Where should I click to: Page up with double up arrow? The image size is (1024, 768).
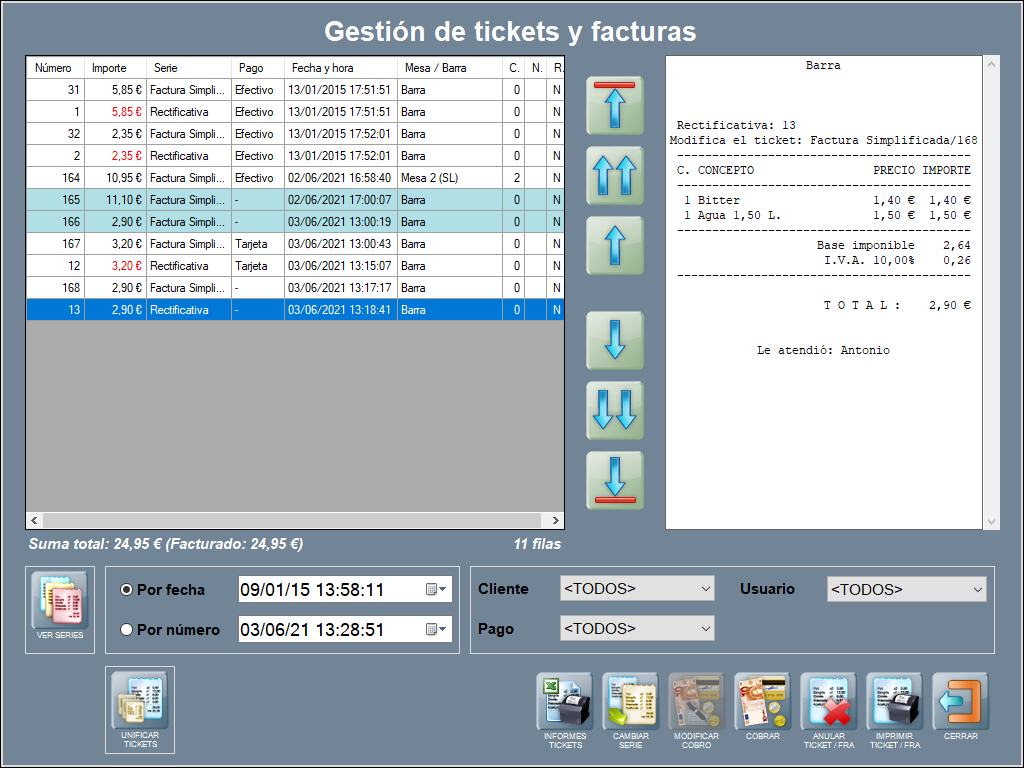615,175
